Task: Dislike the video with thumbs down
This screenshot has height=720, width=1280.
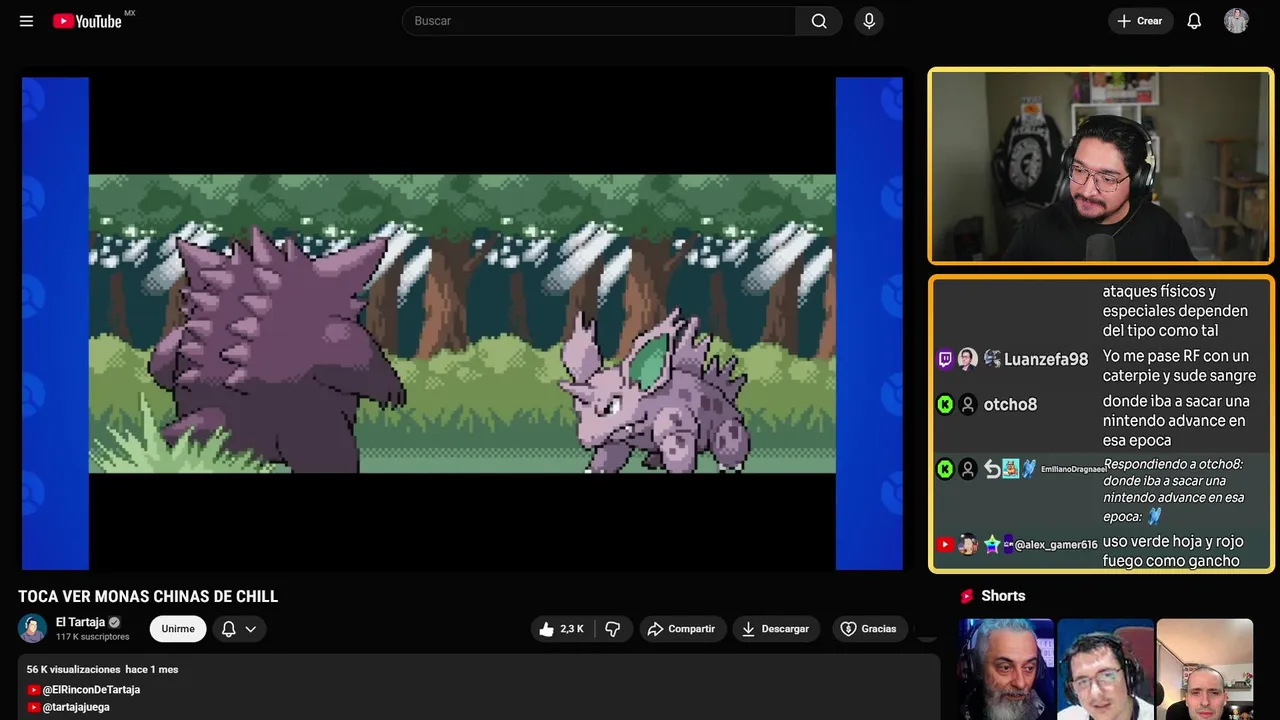Action: 612,629
